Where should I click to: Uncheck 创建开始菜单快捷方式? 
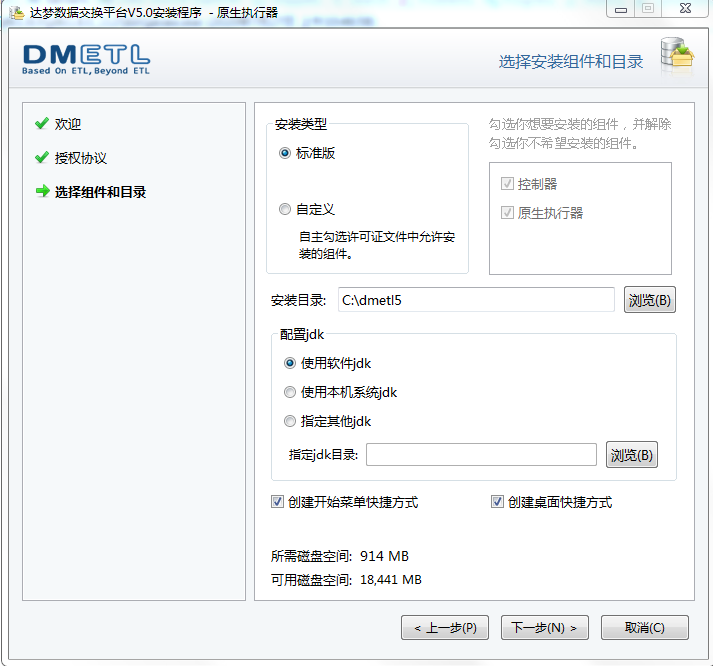(x=277, y=502)
